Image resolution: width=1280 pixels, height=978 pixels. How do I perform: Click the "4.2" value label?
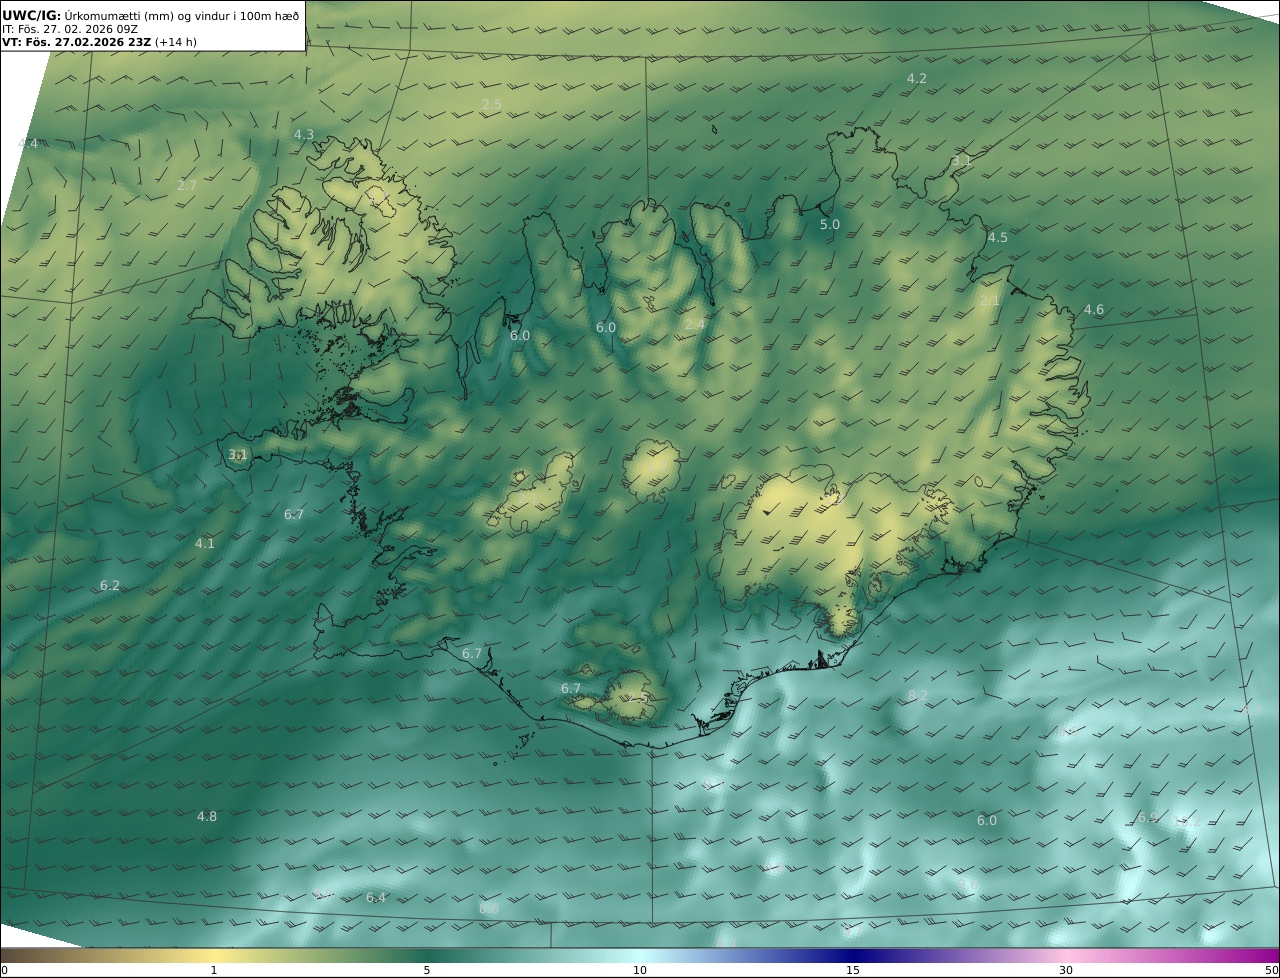(917, 78)
